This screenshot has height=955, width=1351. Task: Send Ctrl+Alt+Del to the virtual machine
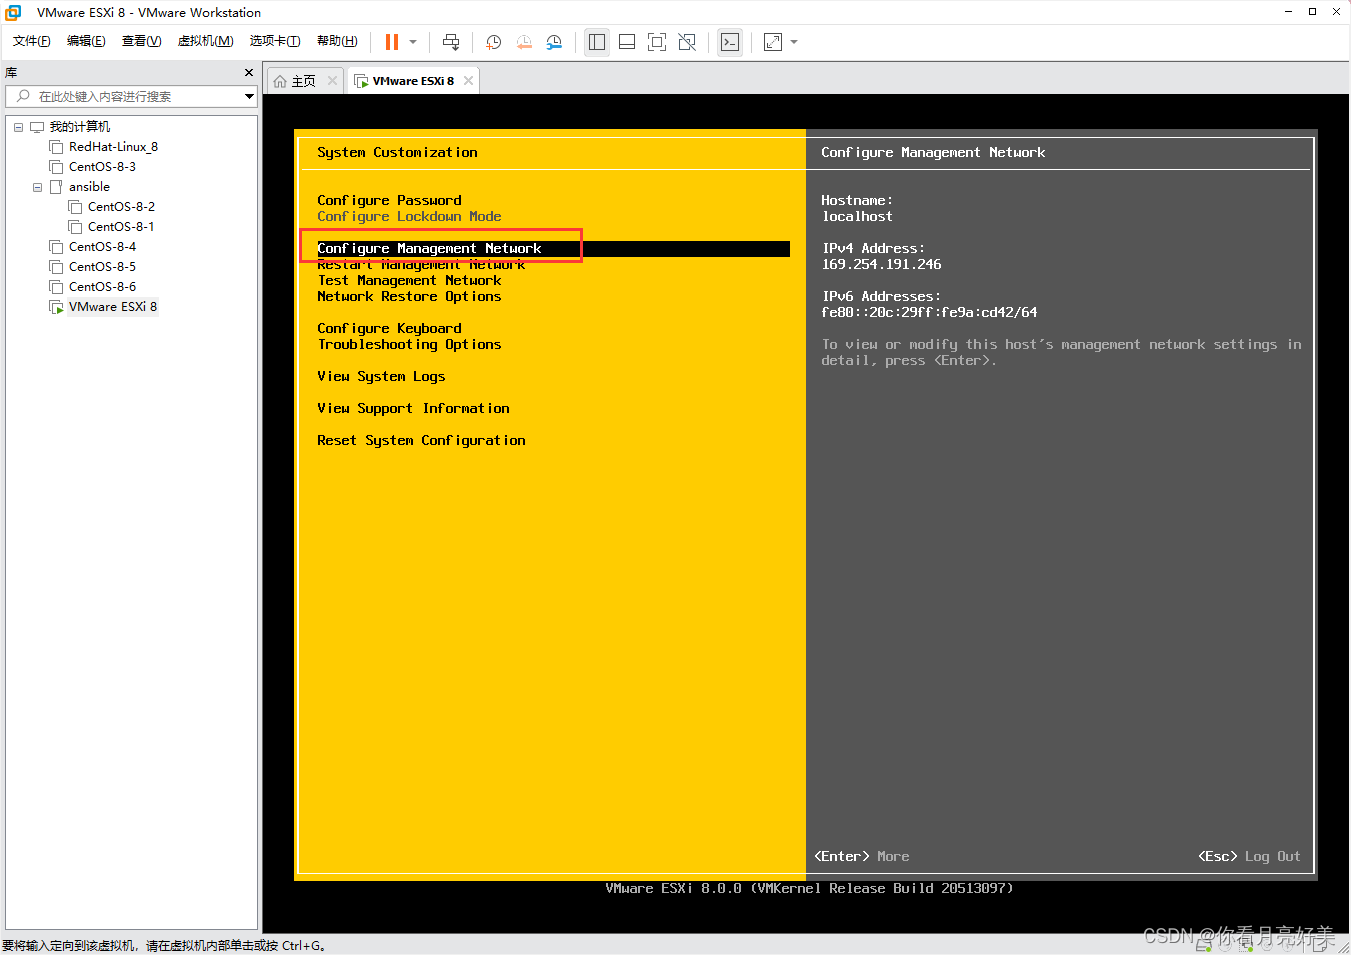pyautogui.click(x=451, y=42)
